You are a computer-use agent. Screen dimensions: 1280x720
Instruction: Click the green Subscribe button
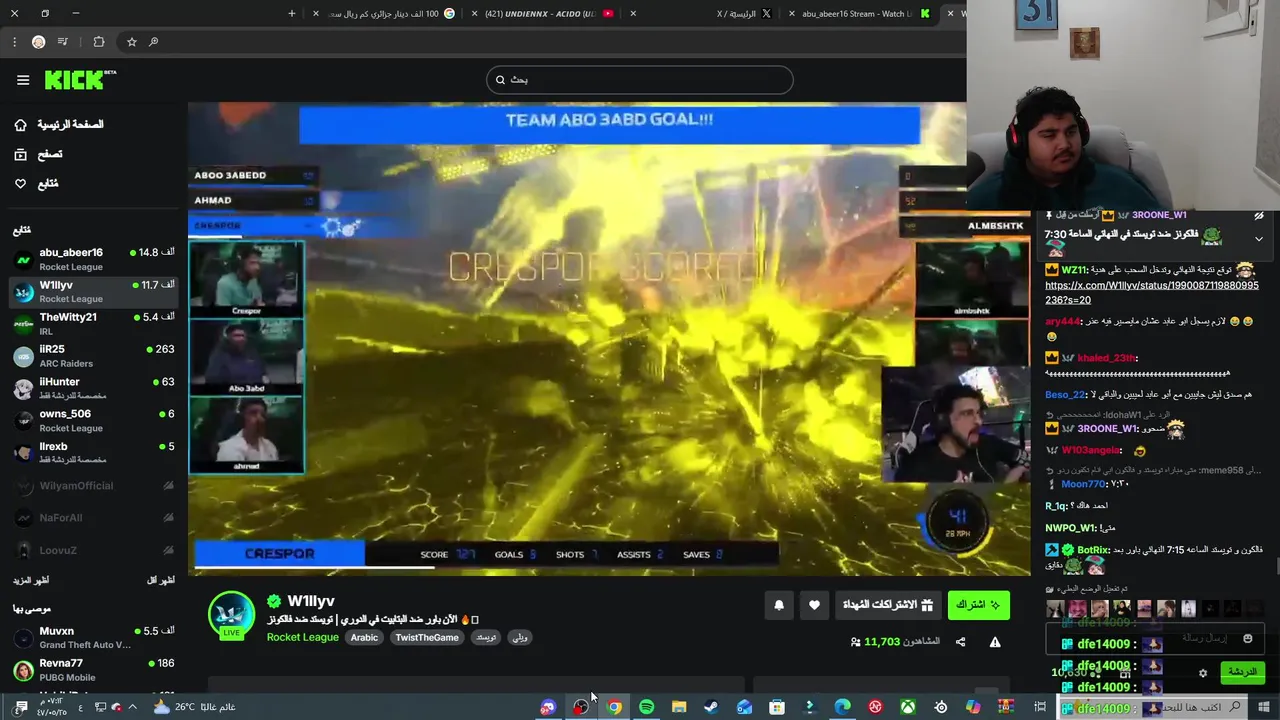point(978,604)
